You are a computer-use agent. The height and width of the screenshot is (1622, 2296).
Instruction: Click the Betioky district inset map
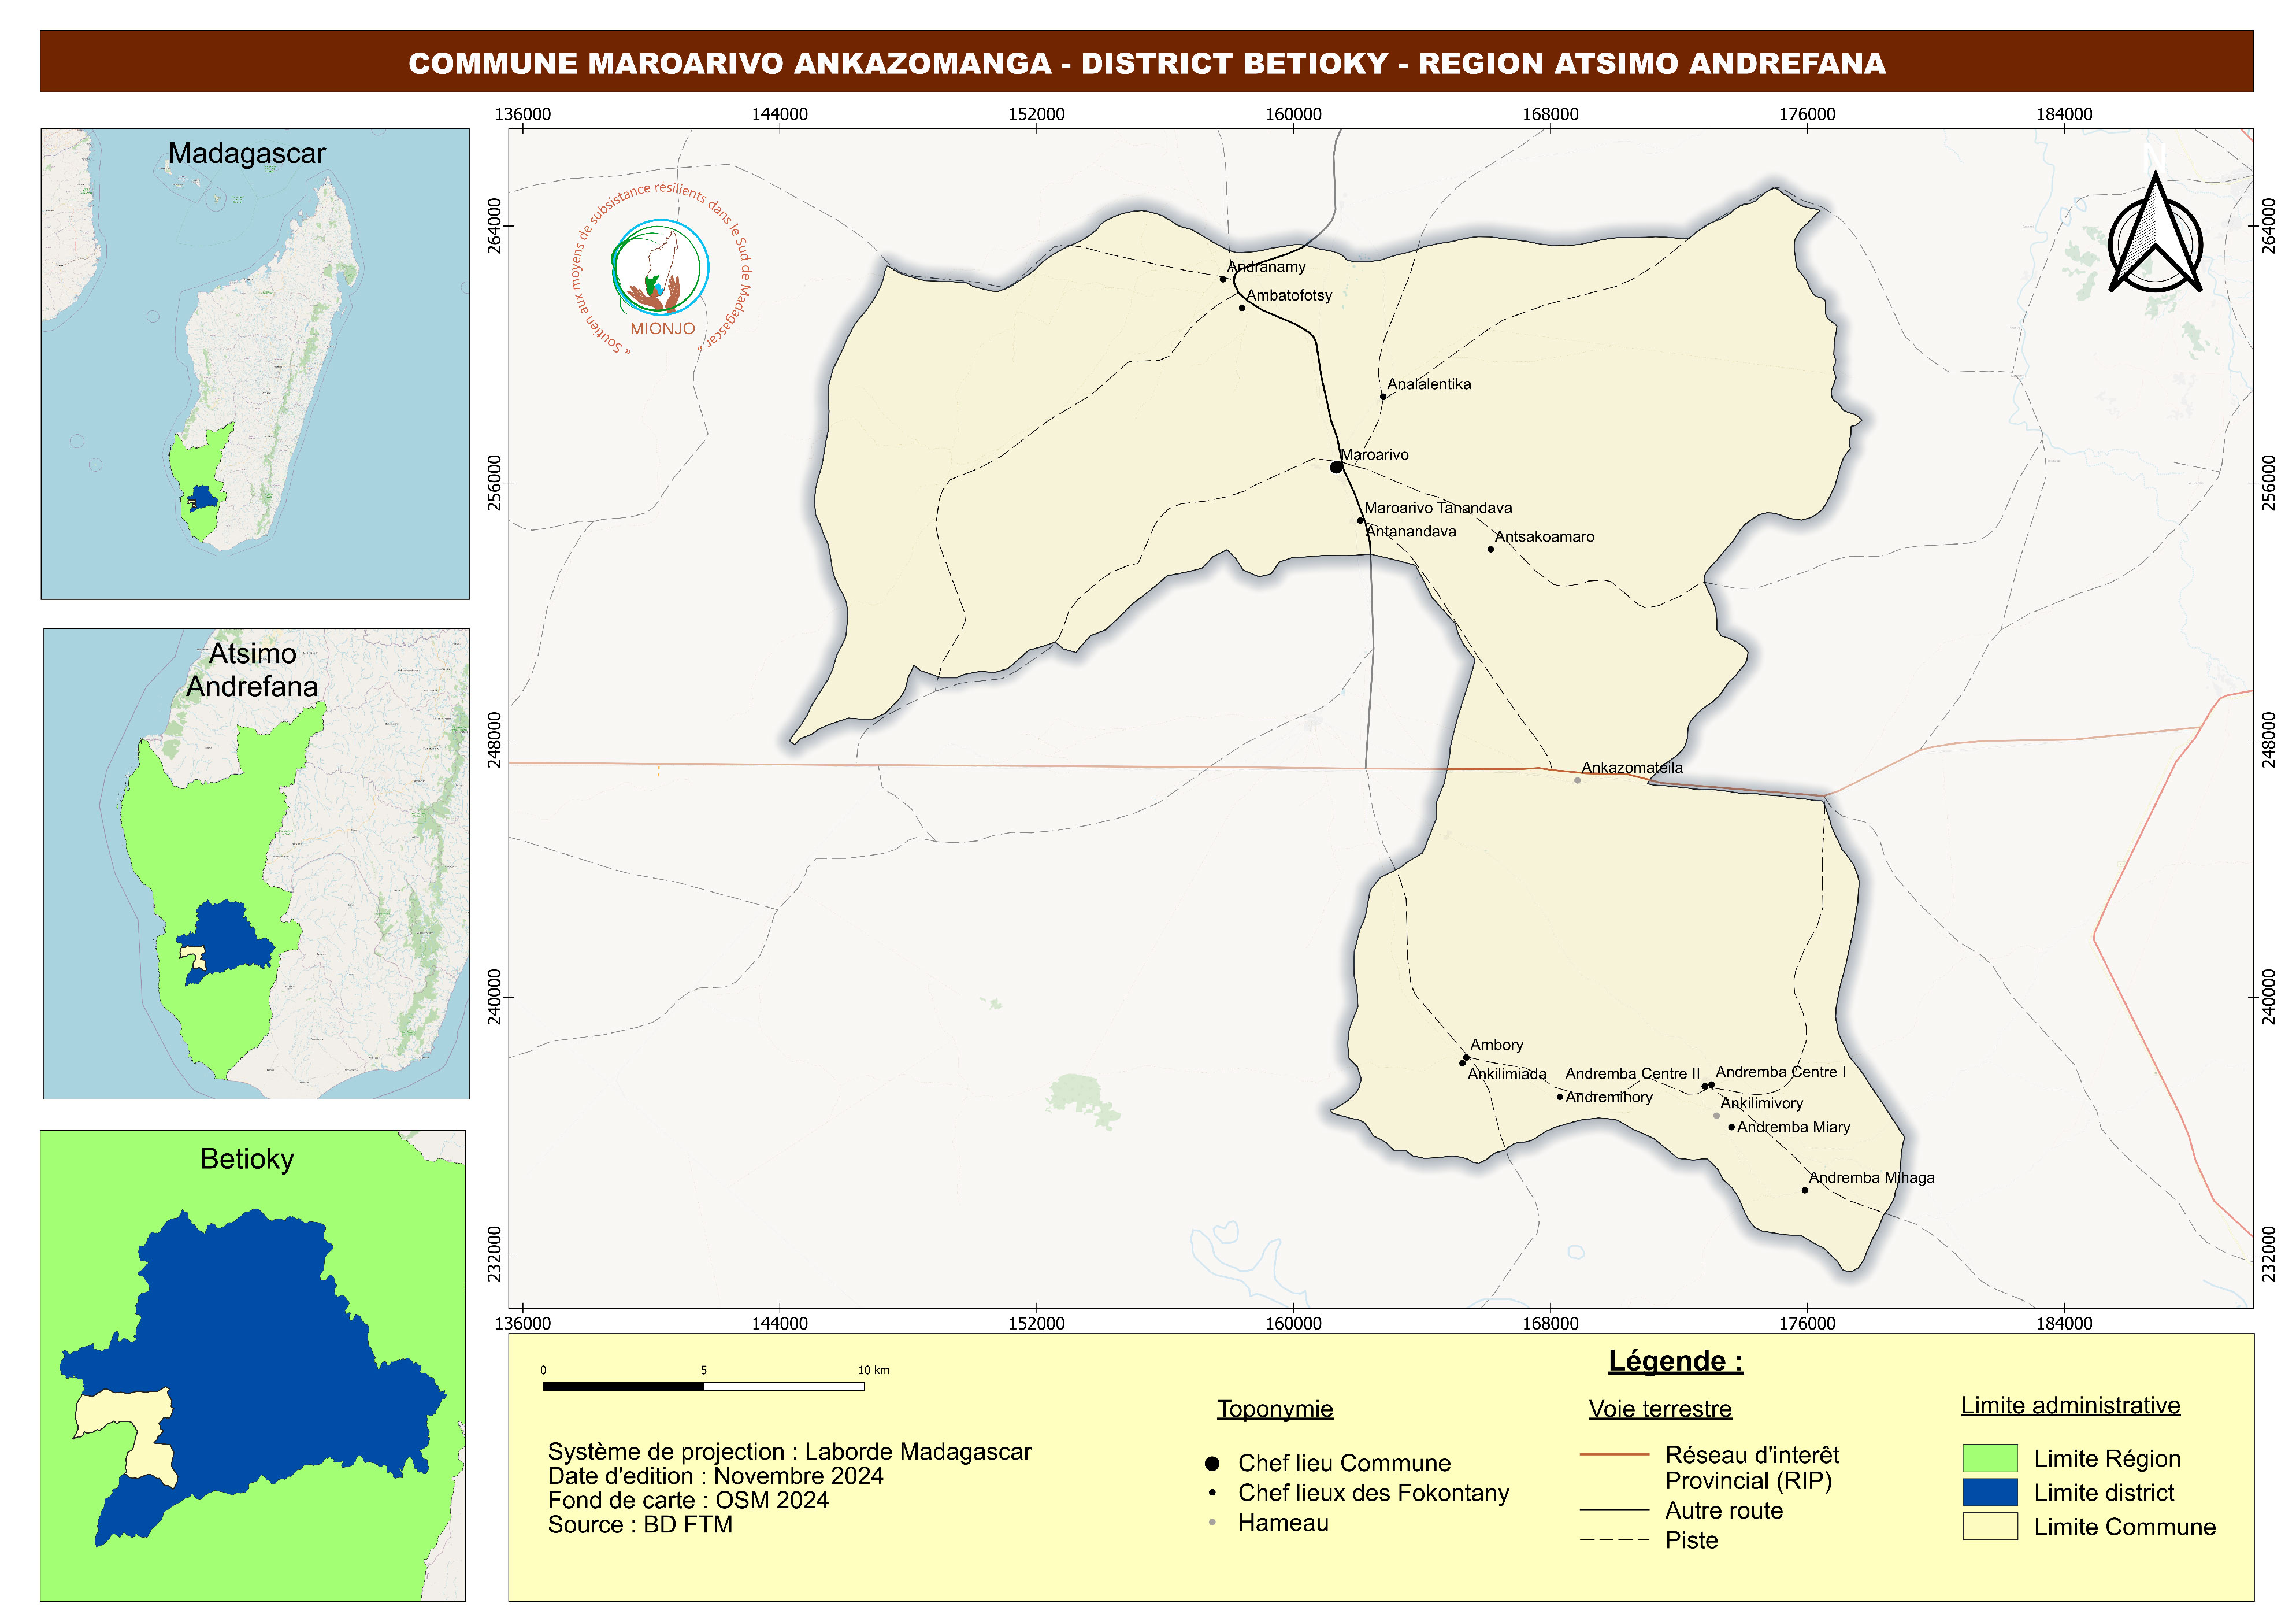(x=253, y=1366)
